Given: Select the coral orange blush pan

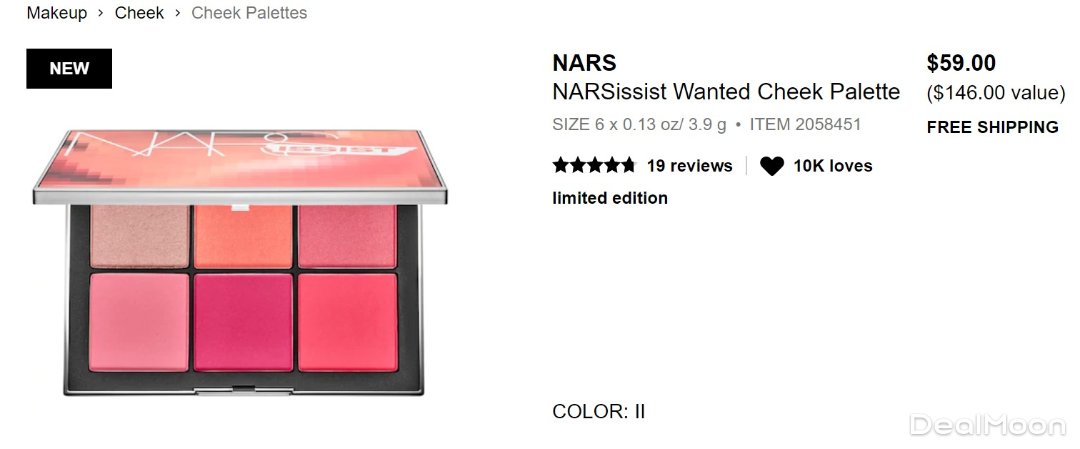Looking at the screenshot, I should [x=243, y=236].
